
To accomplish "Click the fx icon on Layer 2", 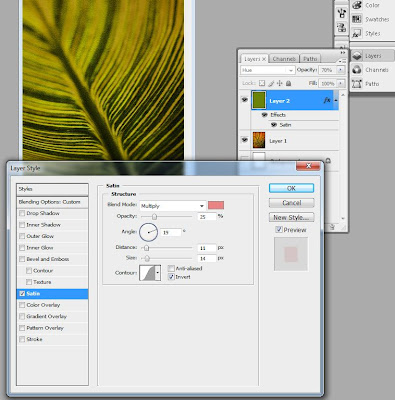I will (327, 100).
